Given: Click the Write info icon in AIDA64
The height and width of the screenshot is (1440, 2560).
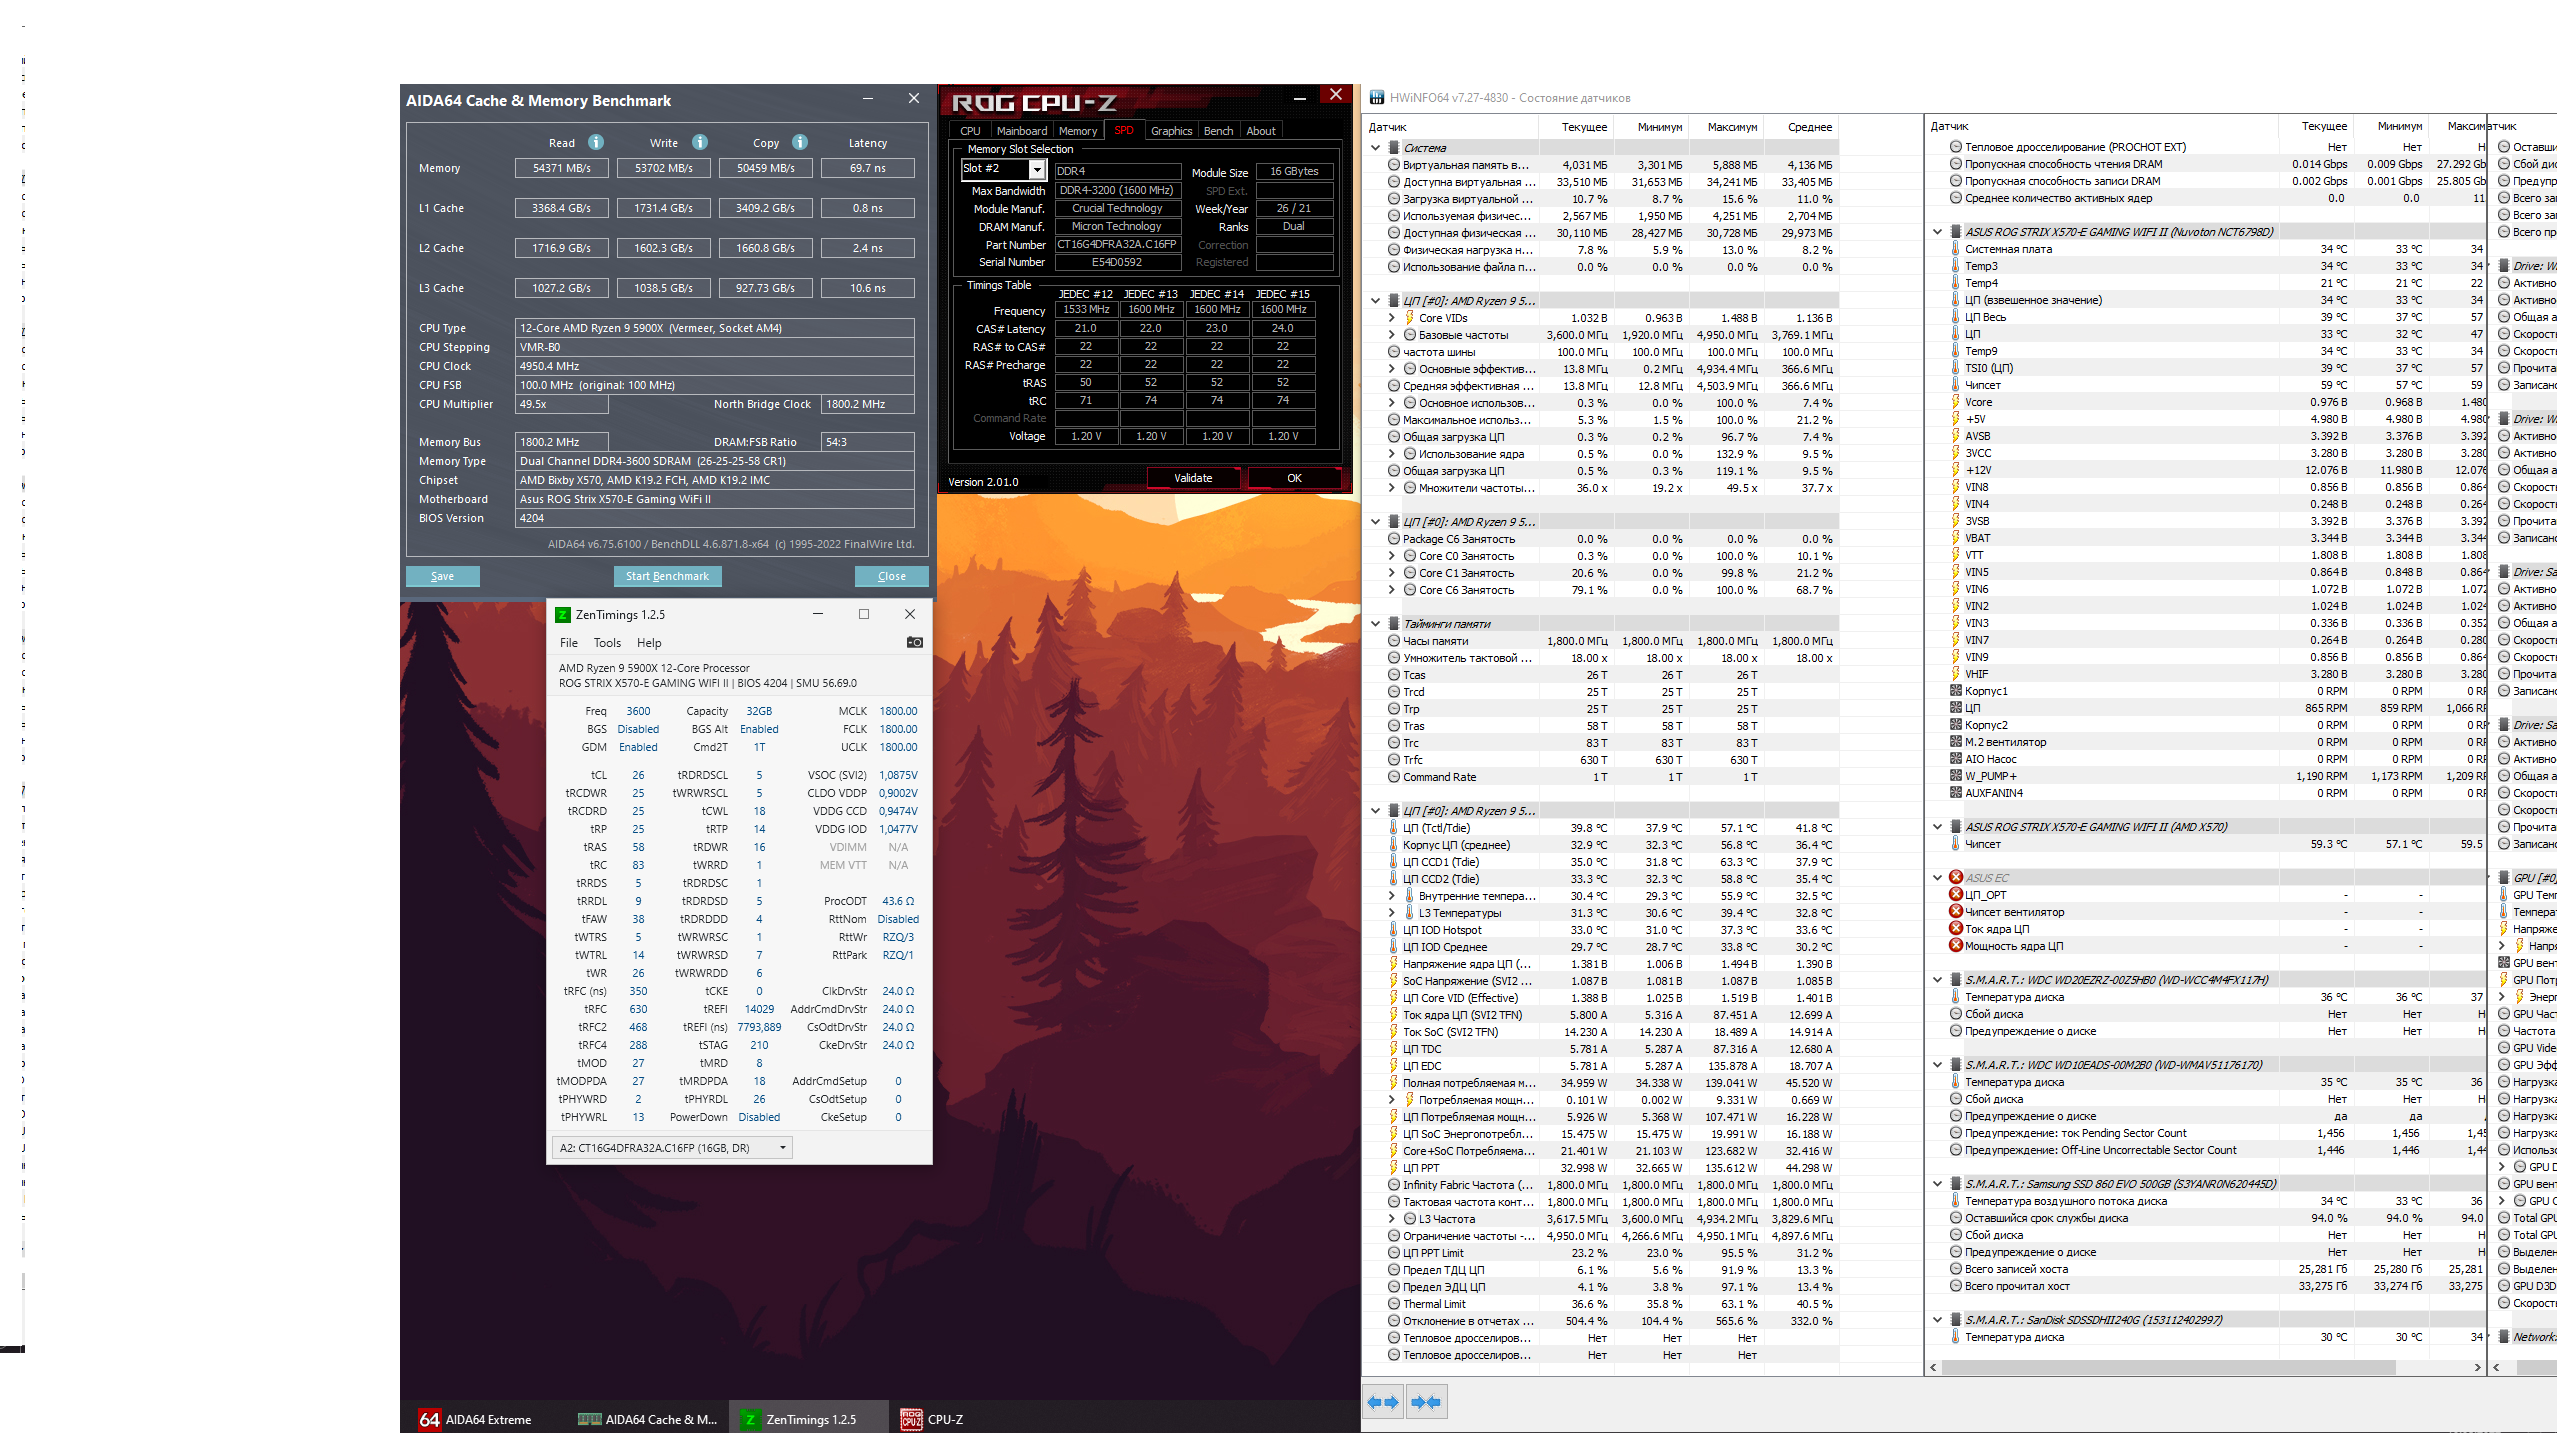Looking at the screenshot, I should [700, 142].
